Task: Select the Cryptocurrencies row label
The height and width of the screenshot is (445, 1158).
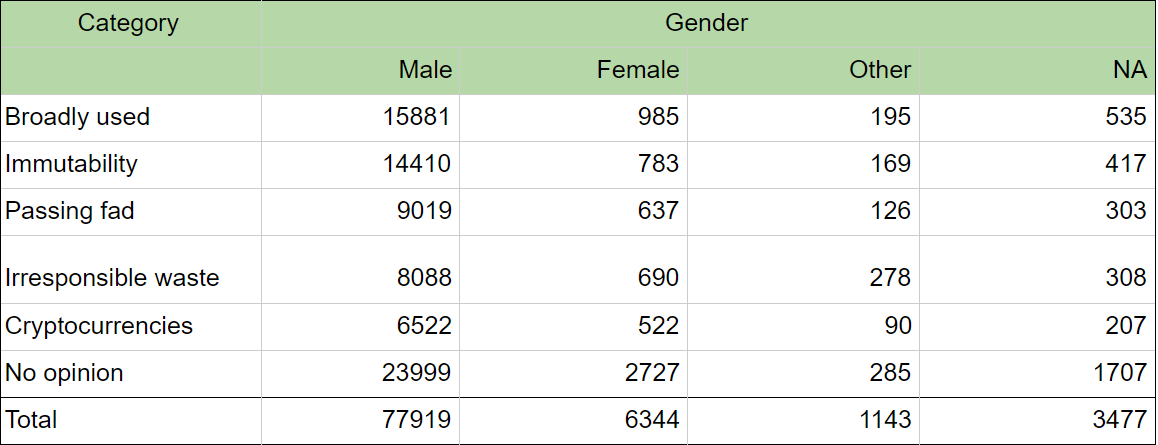Action: point(131,327)
